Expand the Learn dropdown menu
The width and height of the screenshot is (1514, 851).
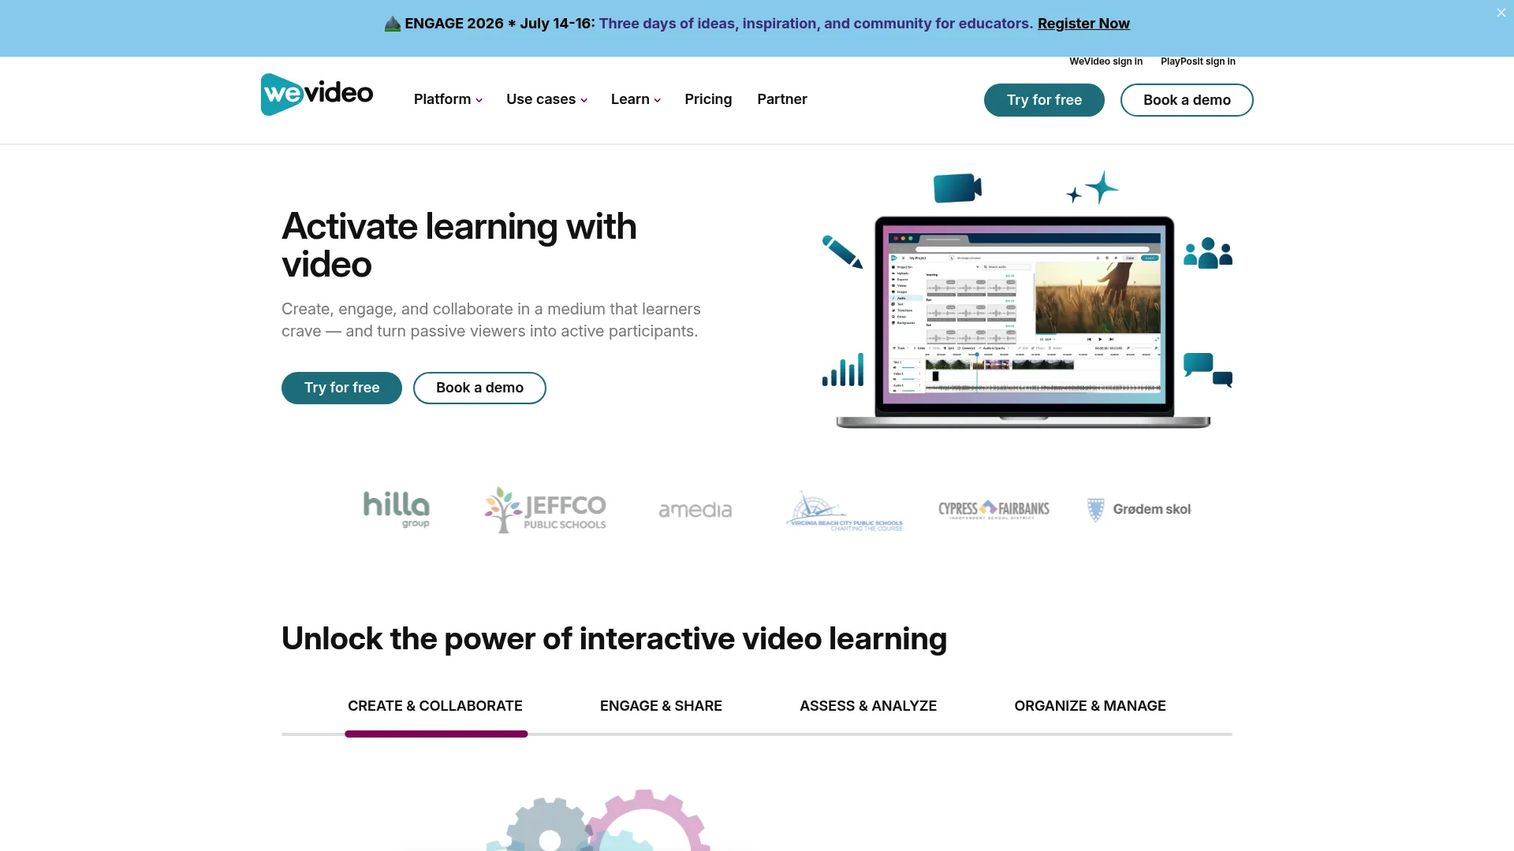[x=636, y=99]
